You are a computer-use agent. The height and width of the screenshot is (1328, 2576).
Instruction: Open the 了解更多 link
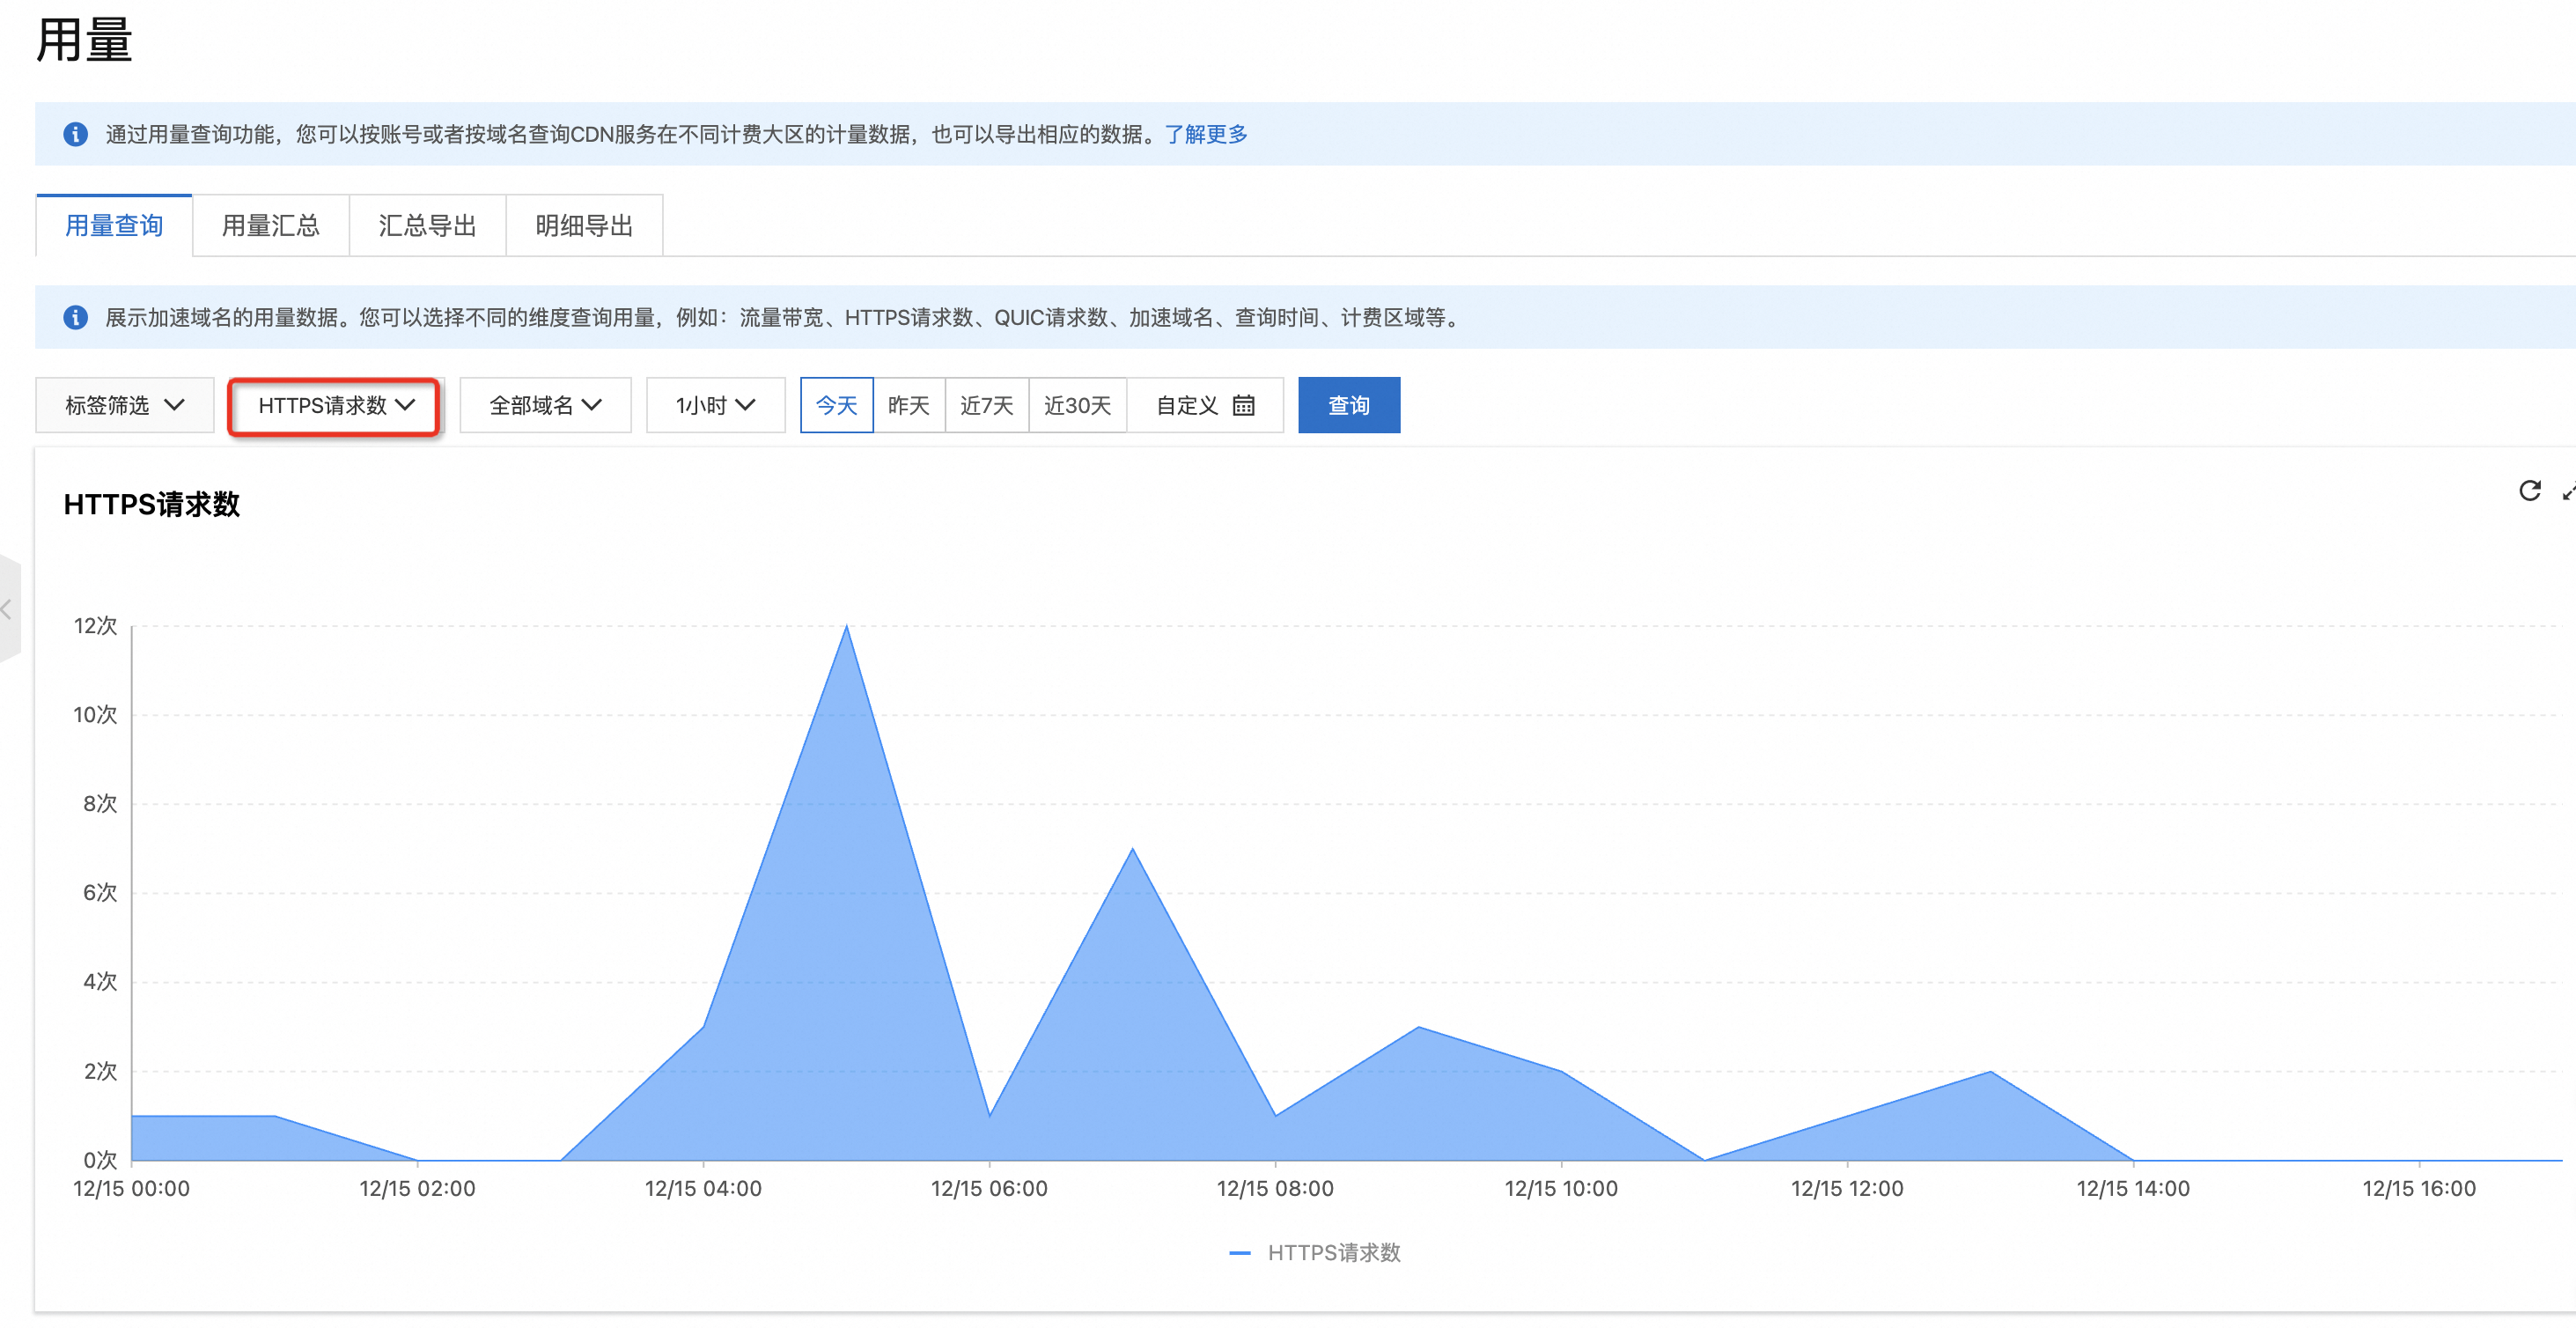(x=1206, y=134)
